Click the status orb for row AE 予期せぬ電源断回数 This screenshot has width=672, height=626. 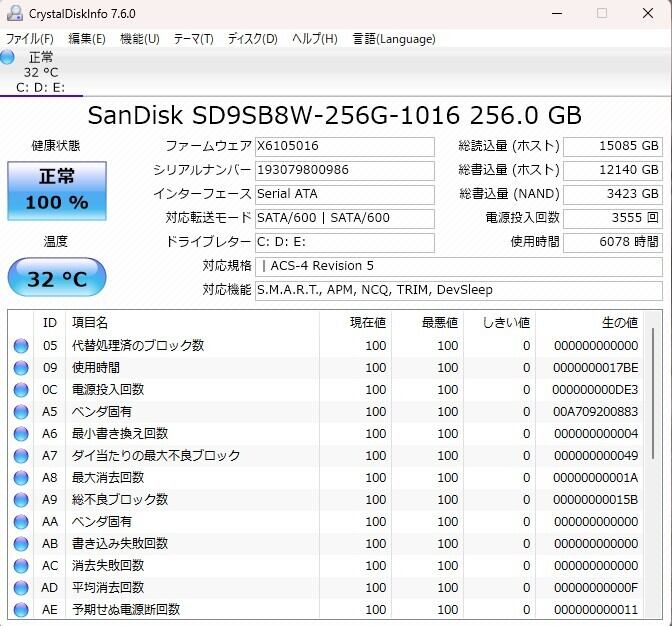[21, 610]
